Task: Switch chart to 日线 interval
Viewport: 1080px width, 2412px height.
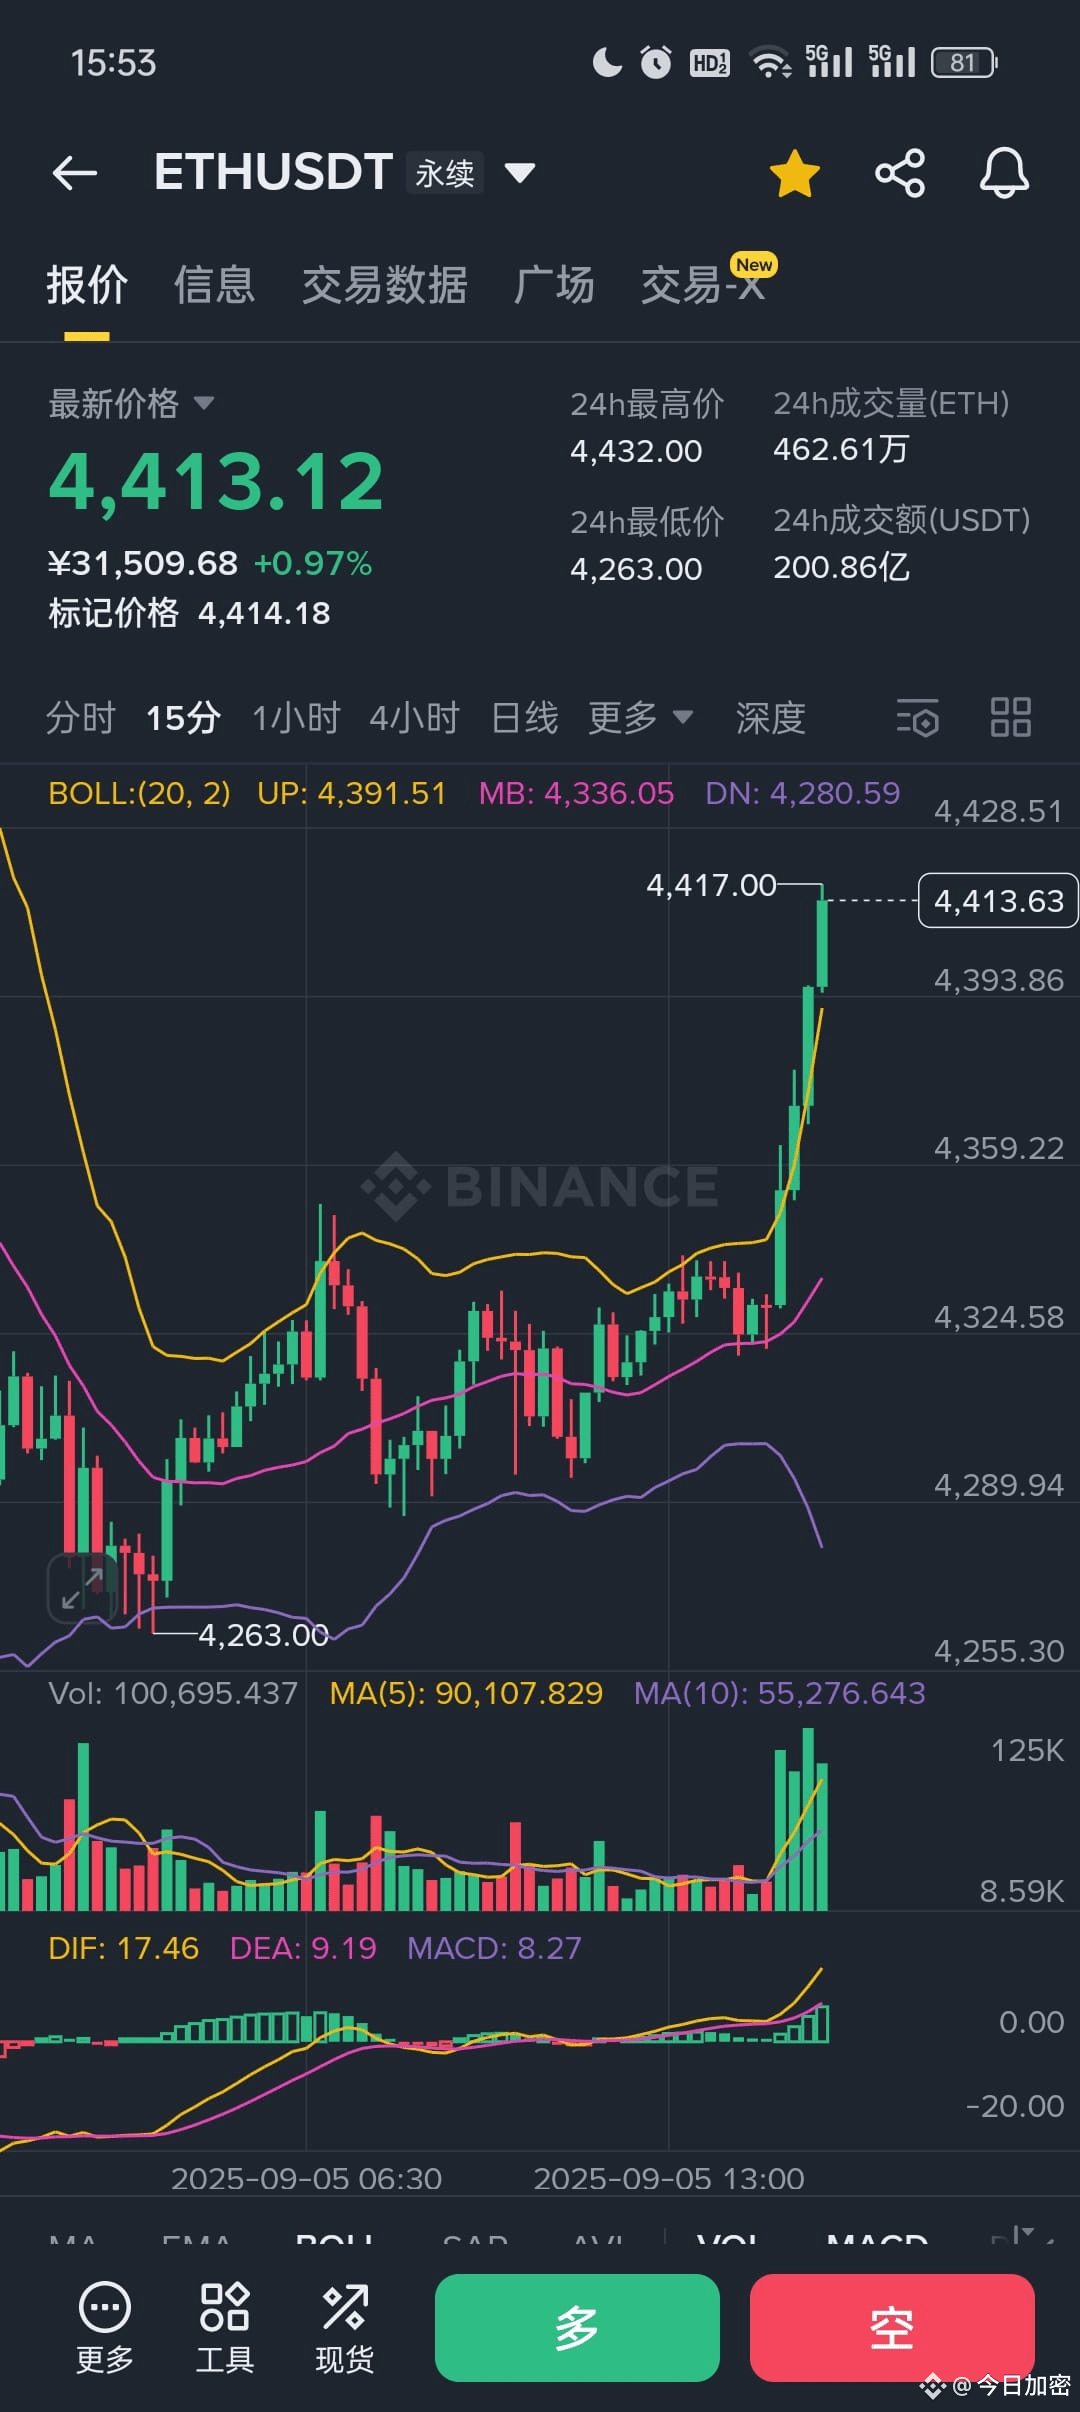Action: coord(525,718)
